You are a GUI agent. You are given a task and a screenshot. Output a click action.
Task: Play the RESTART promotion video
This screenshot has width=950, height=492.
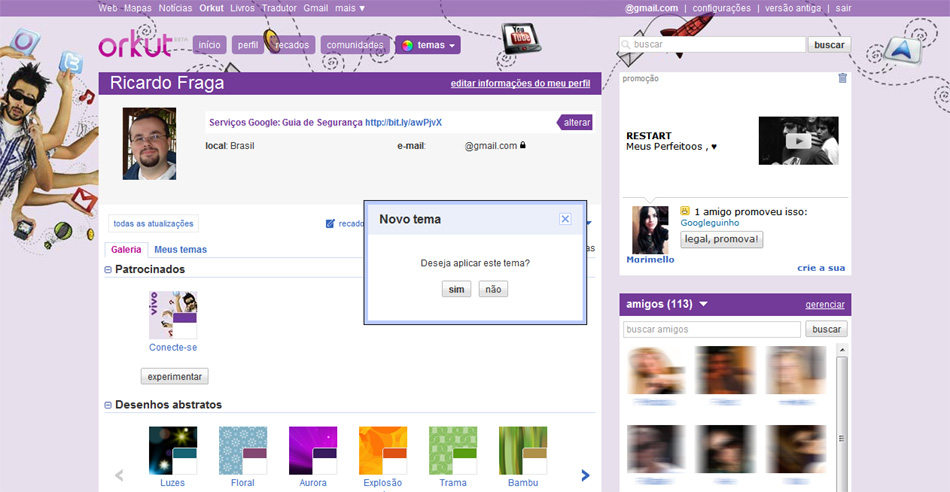point(798,141)
